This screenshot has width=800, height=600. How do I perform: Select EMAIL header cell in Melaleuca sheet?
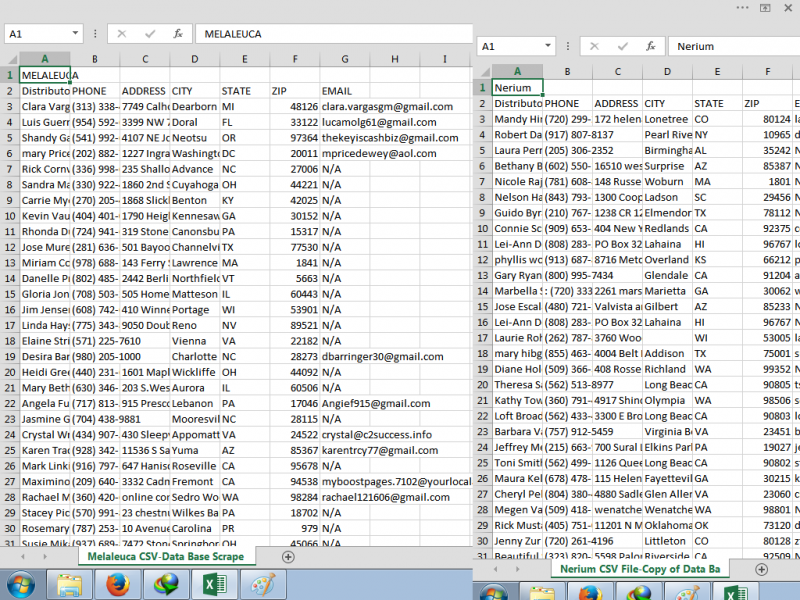pyautogui.click(x=345, y=91)
